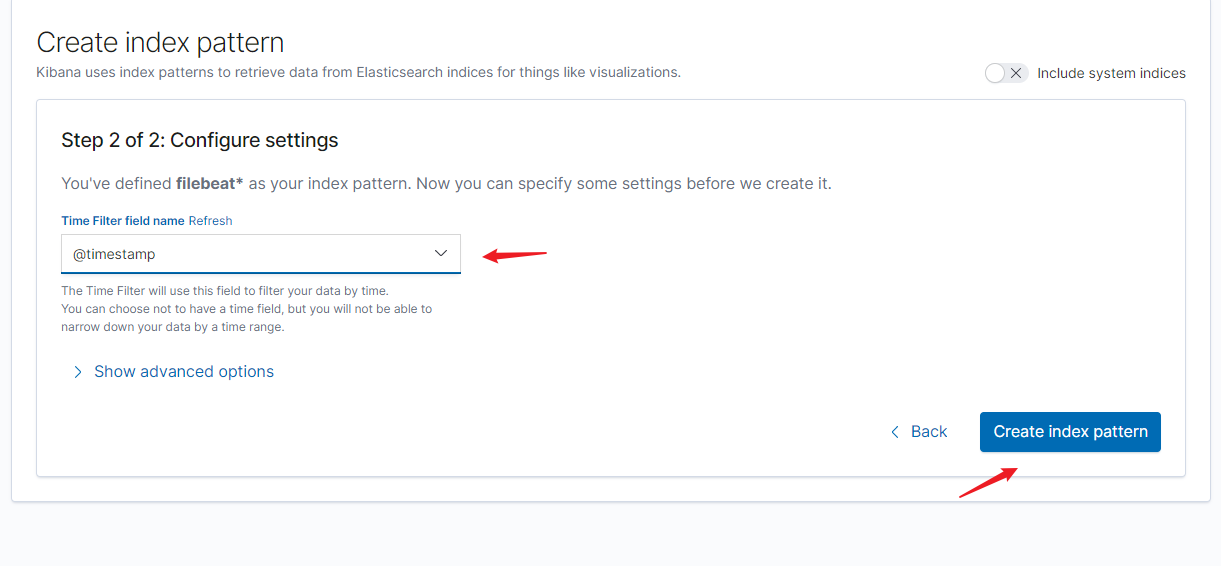The image size is (1221, 566).
Task: Click the red arrow pointing at the time field dropdown
Action: [x=515, y=255]
